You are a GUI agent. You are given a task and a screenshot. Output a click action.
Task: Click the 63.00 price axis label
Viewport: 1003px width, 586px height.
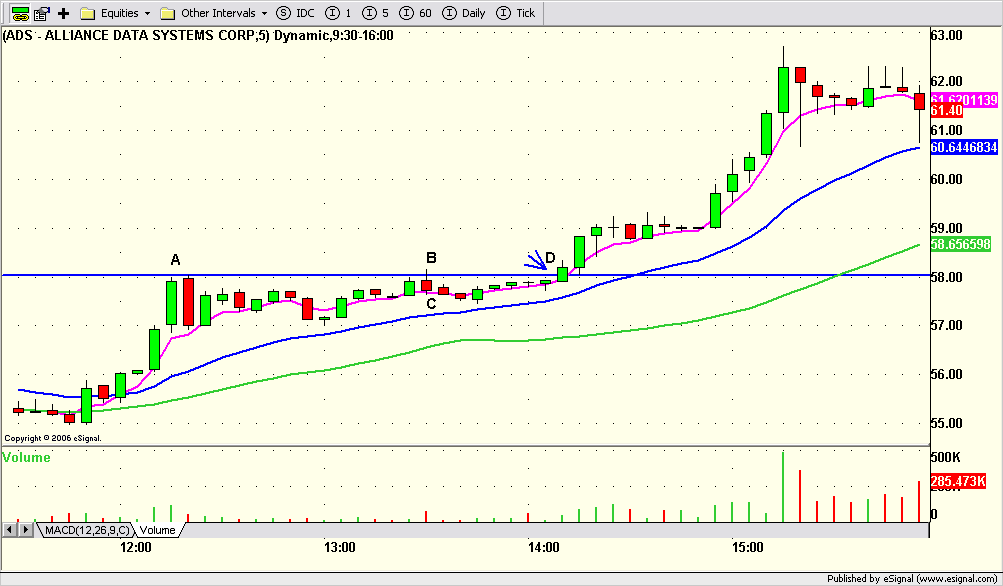pos(946,35)
